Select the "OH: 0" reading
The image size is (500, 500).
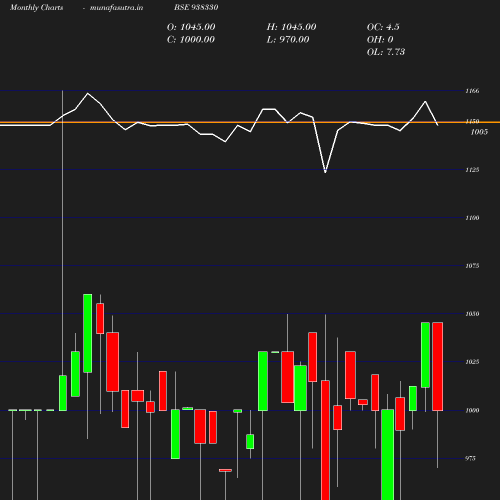click(x=380, y=40)
